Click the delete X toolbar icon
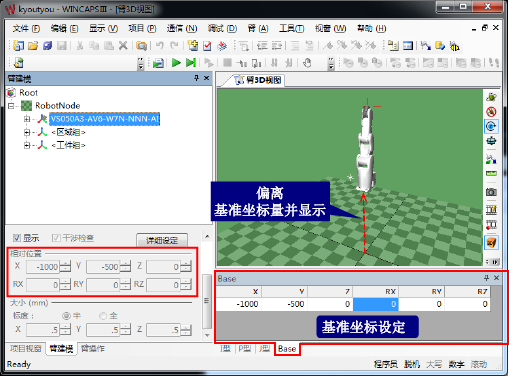Image resolution: width=509 pixels, height=377 pixels. 123,46
